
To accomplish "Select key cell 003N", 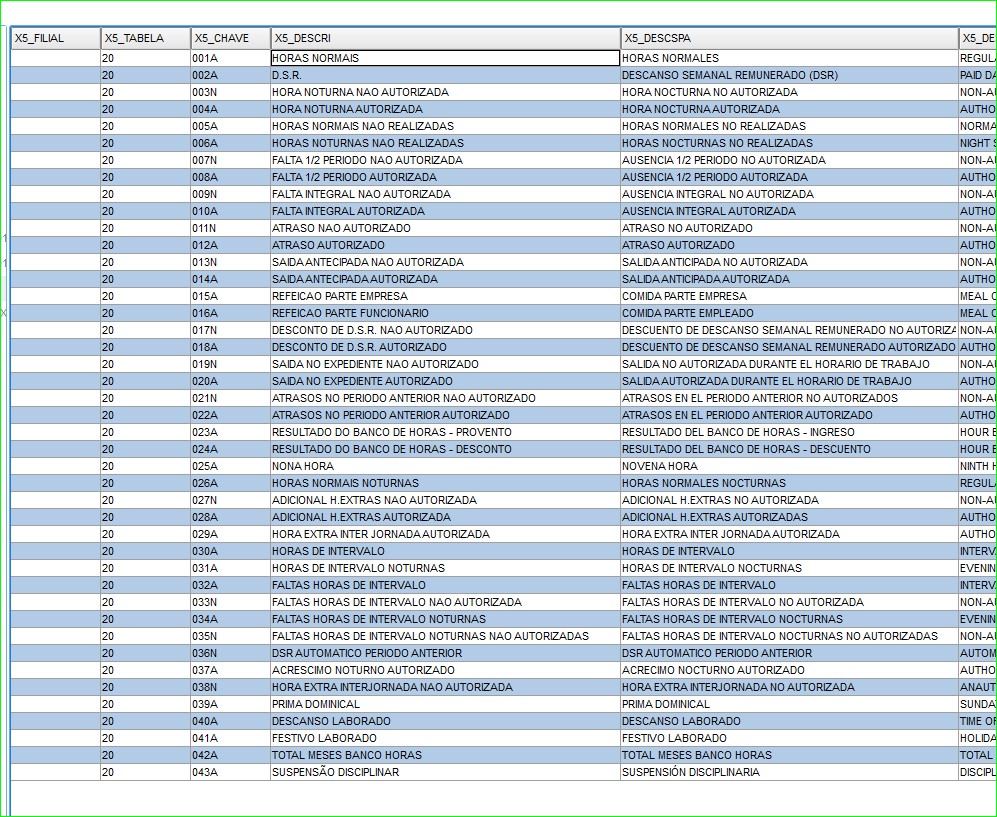I will click(231, 92).
